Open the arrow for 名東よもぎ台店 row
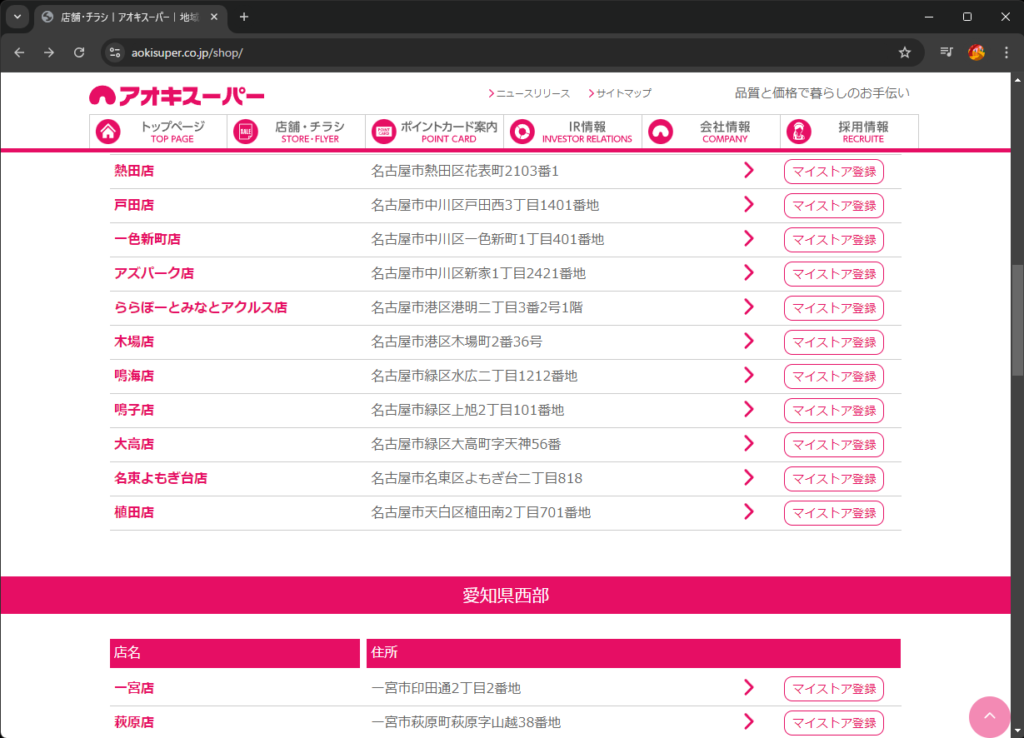 (749, 477)
